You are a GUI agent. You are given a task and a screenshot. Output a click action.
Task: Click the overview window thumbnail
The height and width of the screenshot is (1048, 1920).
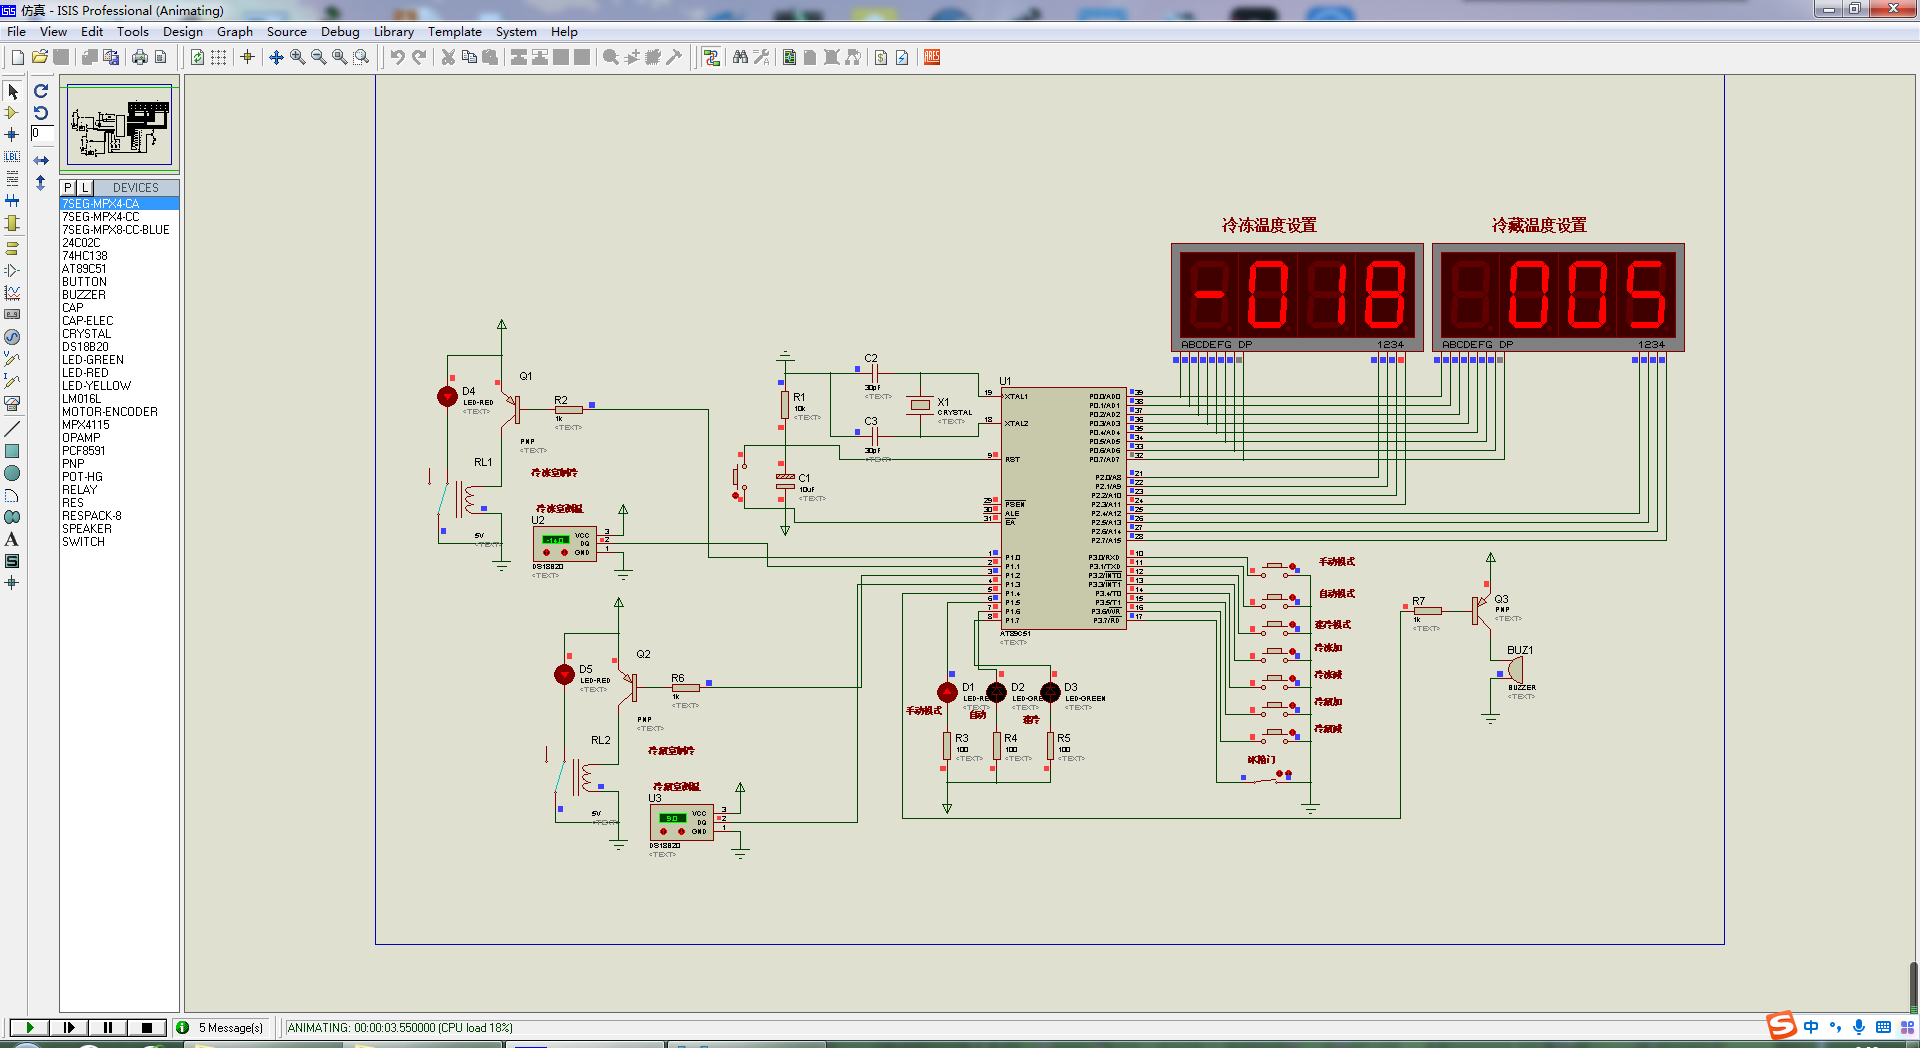(119, 125)
